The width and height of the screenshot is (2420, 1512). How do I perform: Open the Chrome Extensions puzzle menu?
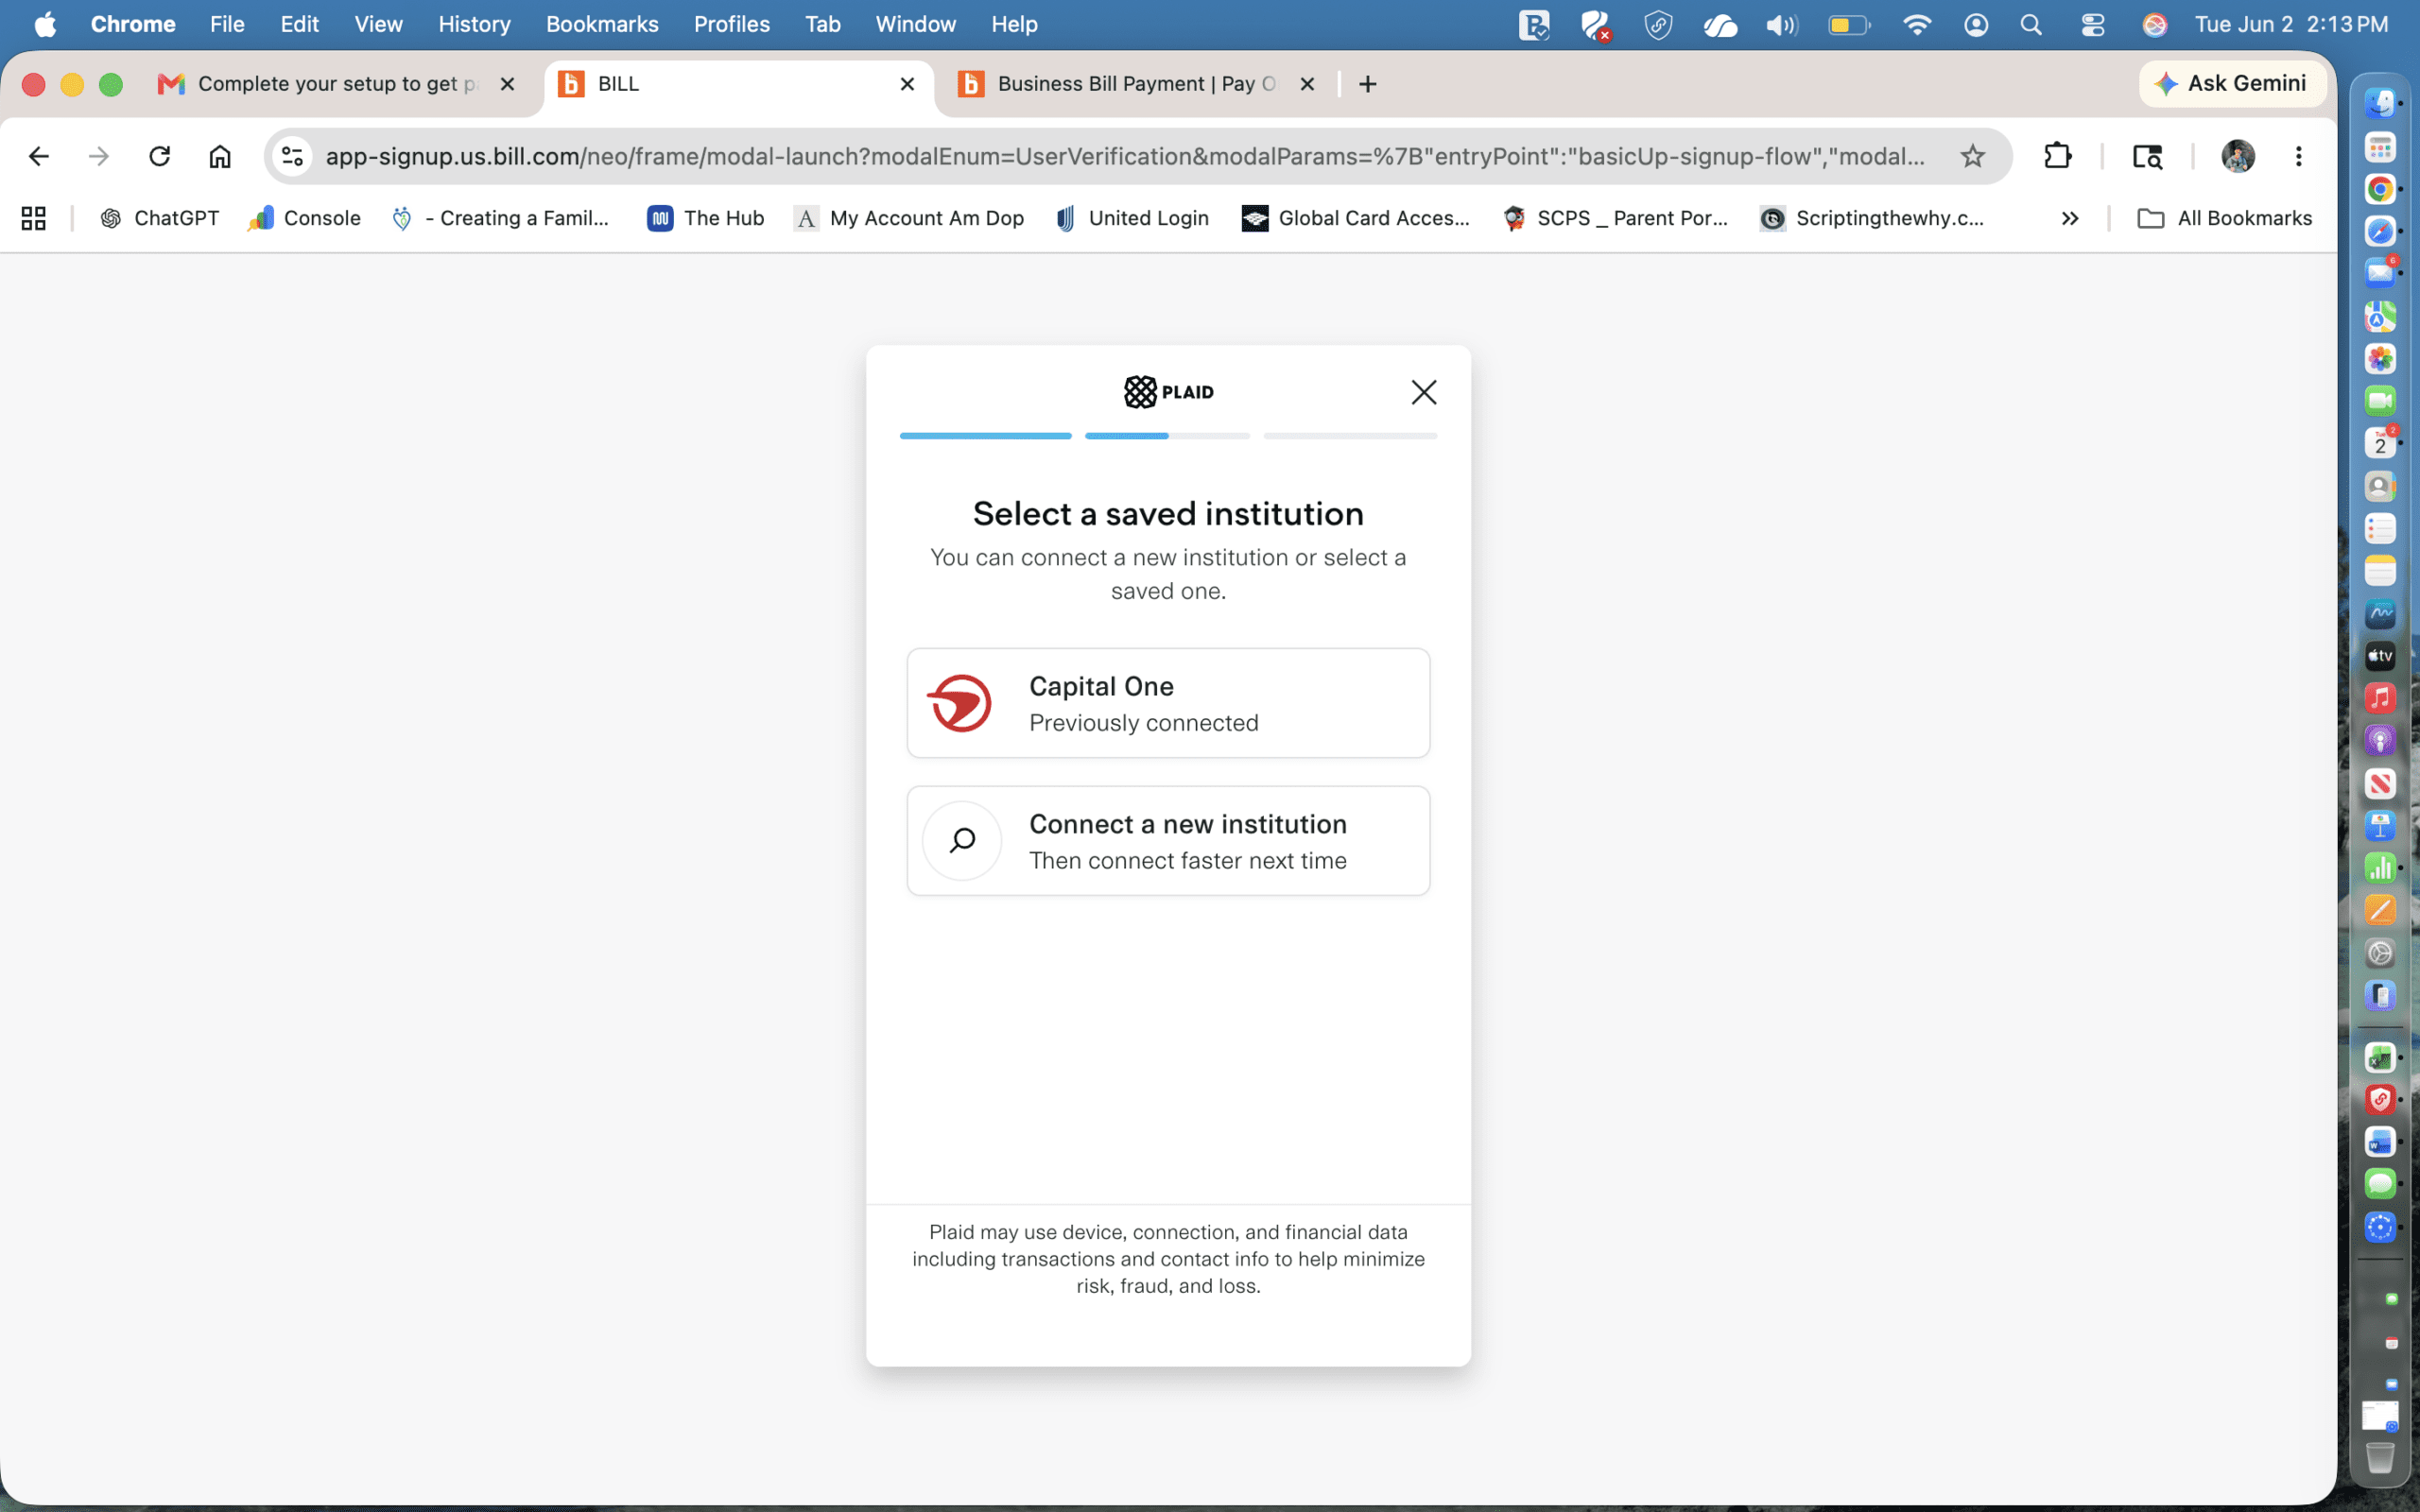(x=2058, y=156)
